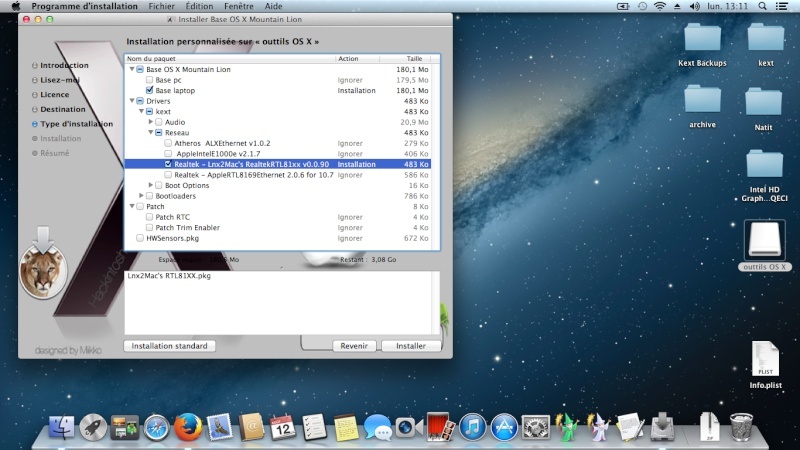Open Programme d'installation menu
This screenshot has height=450, width=800.
click(85, 6)
